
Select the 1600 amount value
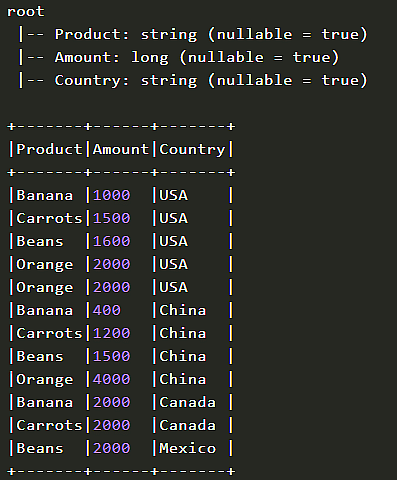(x=111, y=241)
